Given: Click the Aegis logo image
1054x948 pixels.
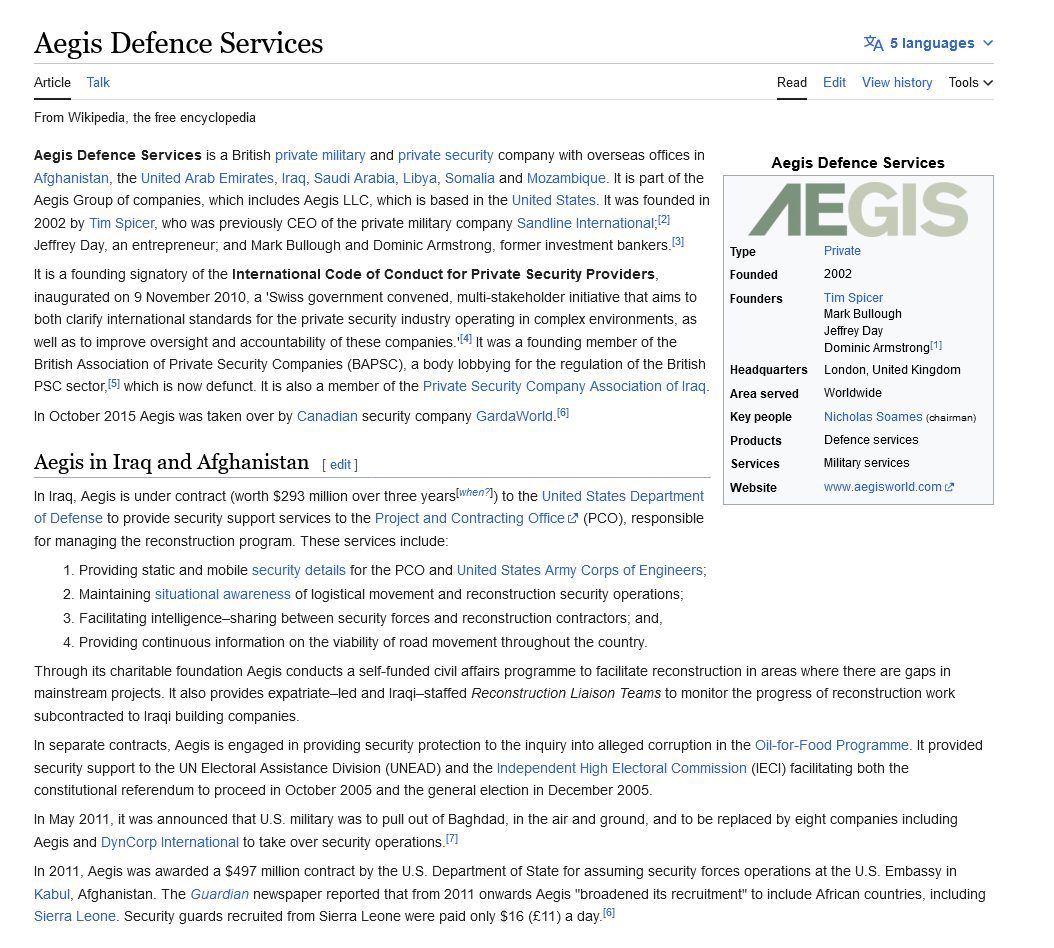Looking at the screenshot, I should click(858, 209).
